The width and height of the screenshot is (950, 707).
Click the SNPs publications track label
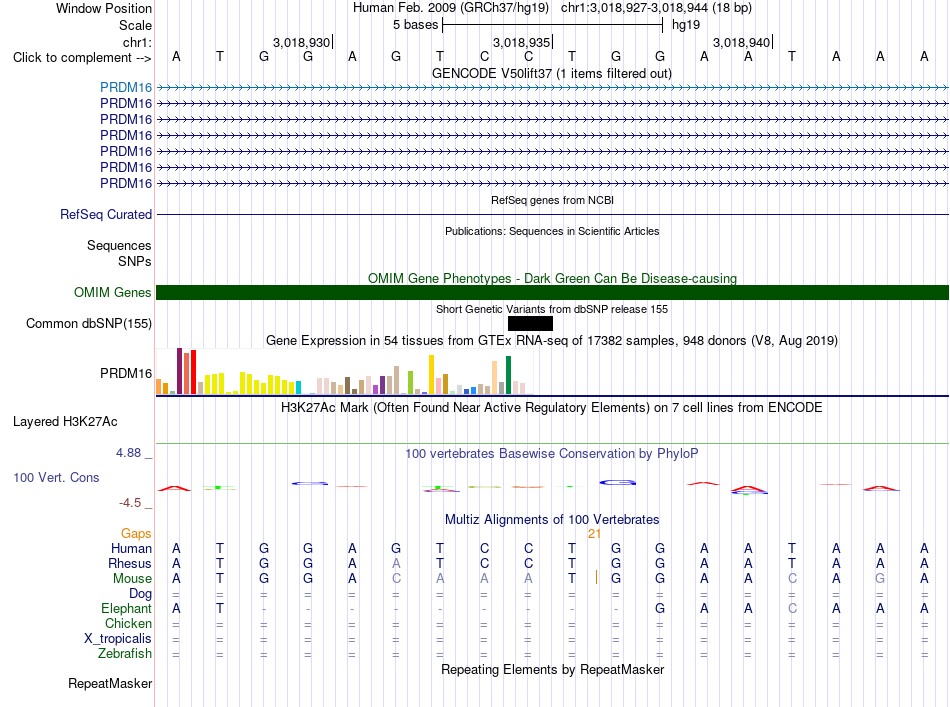(x=135, y=261)
